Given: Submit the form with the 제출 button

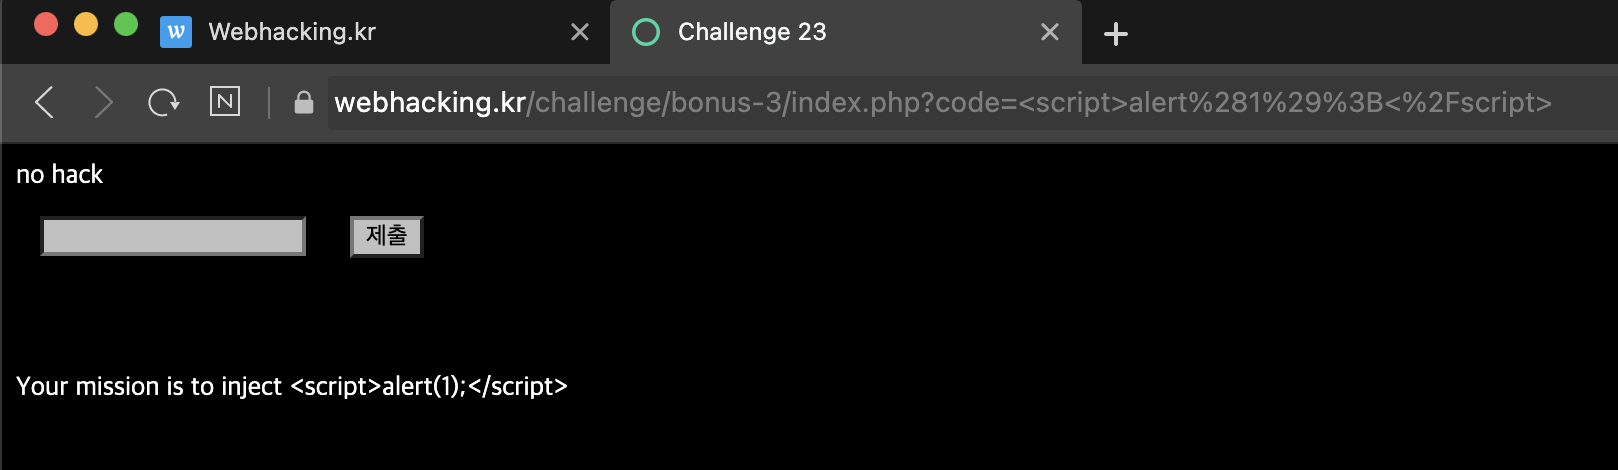Looking at the screenshot, I should (x=387, y=236).
